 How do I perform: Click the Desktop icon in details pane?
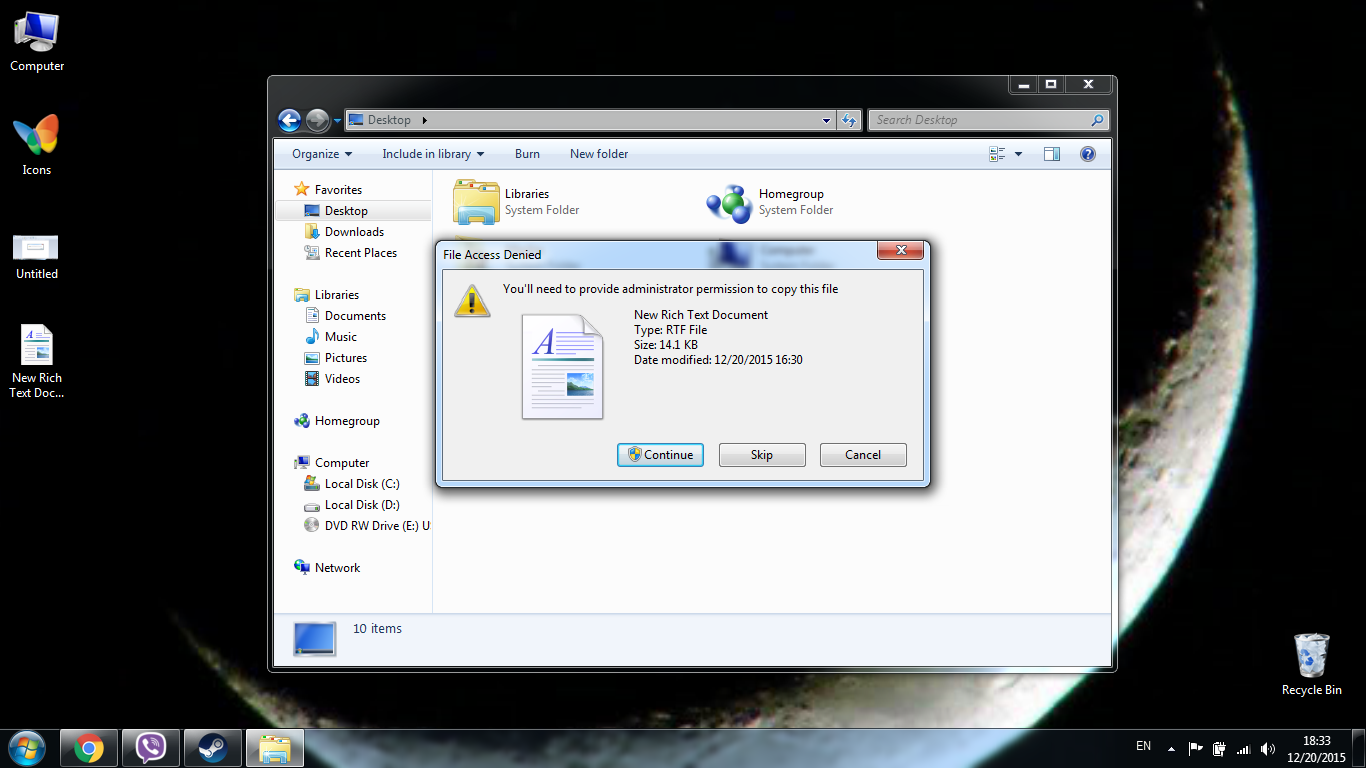pyautogui.click(x=314, y=639)
